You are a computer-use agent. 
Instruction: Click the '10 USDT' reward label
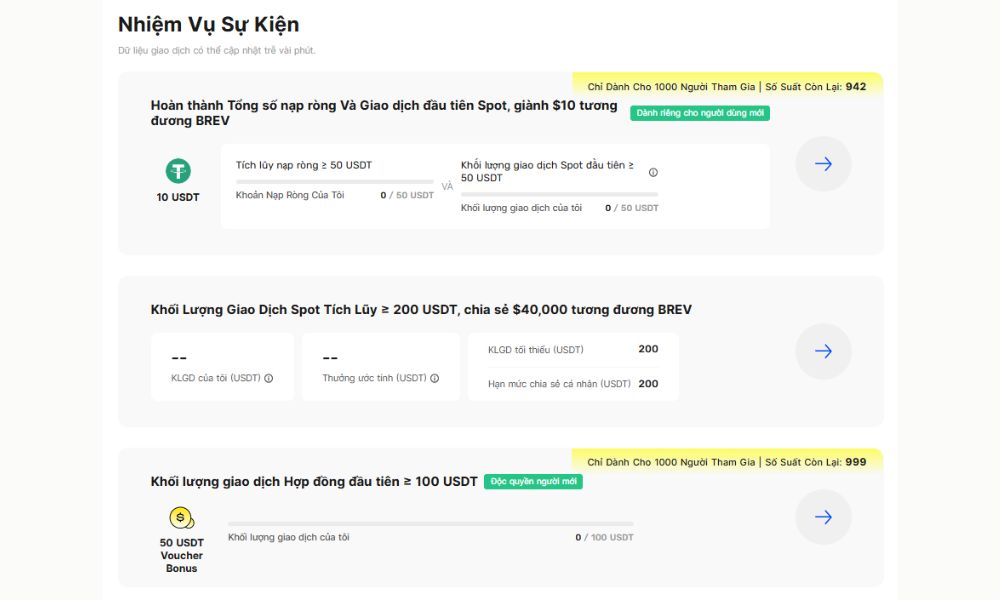tap(177, 197)
